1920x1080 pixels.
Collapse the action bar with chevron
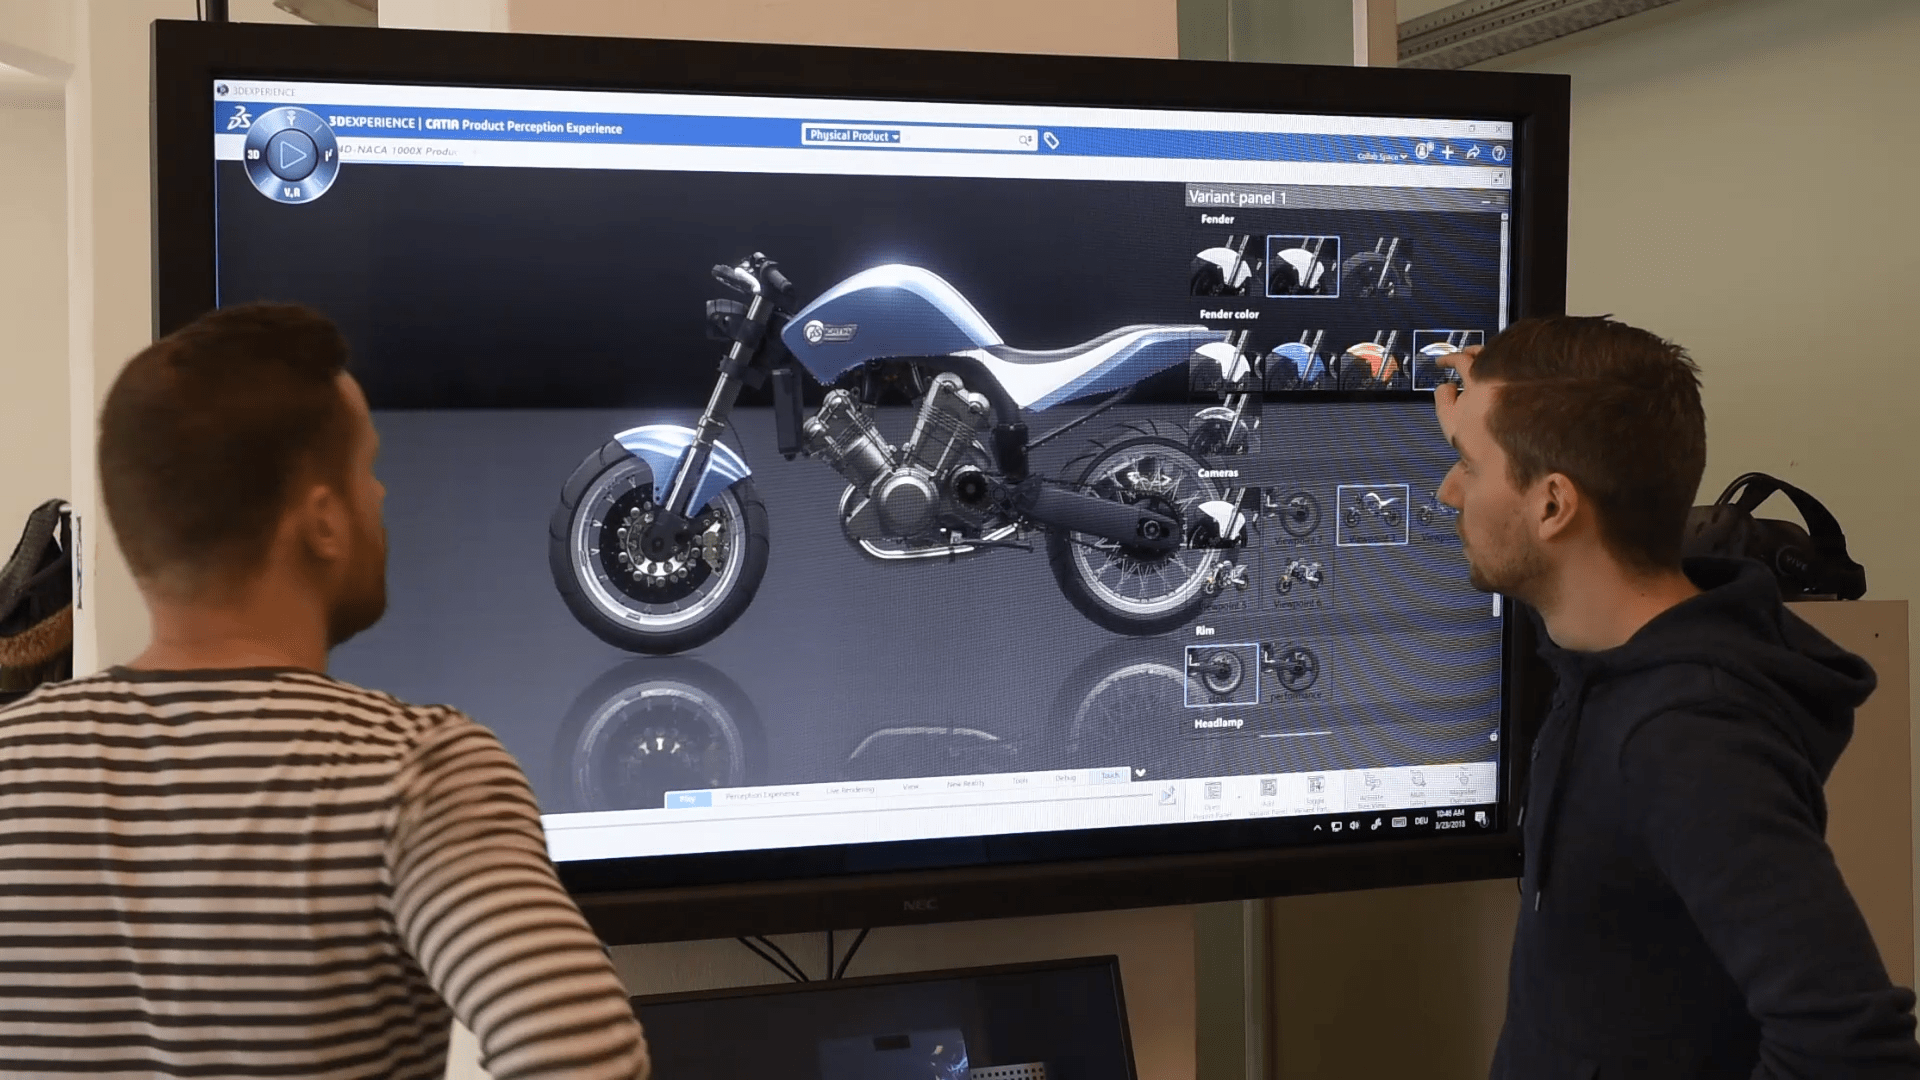(x=1140, y=773)
